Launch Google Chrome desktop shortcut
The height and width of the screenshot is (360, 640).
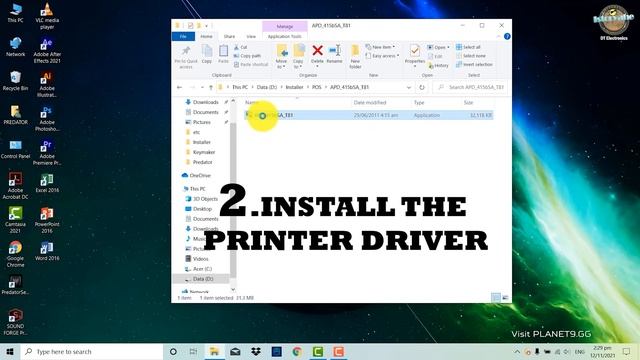tap(16, 254)
